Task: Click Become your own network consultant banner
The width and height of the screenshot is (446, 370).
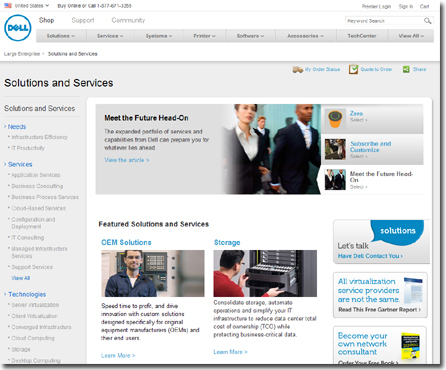Action: (x=380, y=345)
